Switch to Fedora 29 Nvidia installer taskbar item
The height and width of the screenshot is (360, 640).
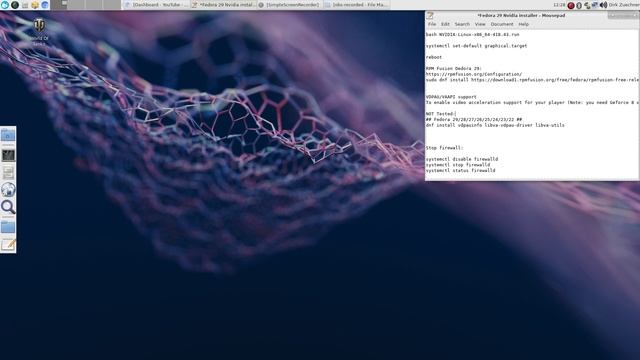[223, 5]
